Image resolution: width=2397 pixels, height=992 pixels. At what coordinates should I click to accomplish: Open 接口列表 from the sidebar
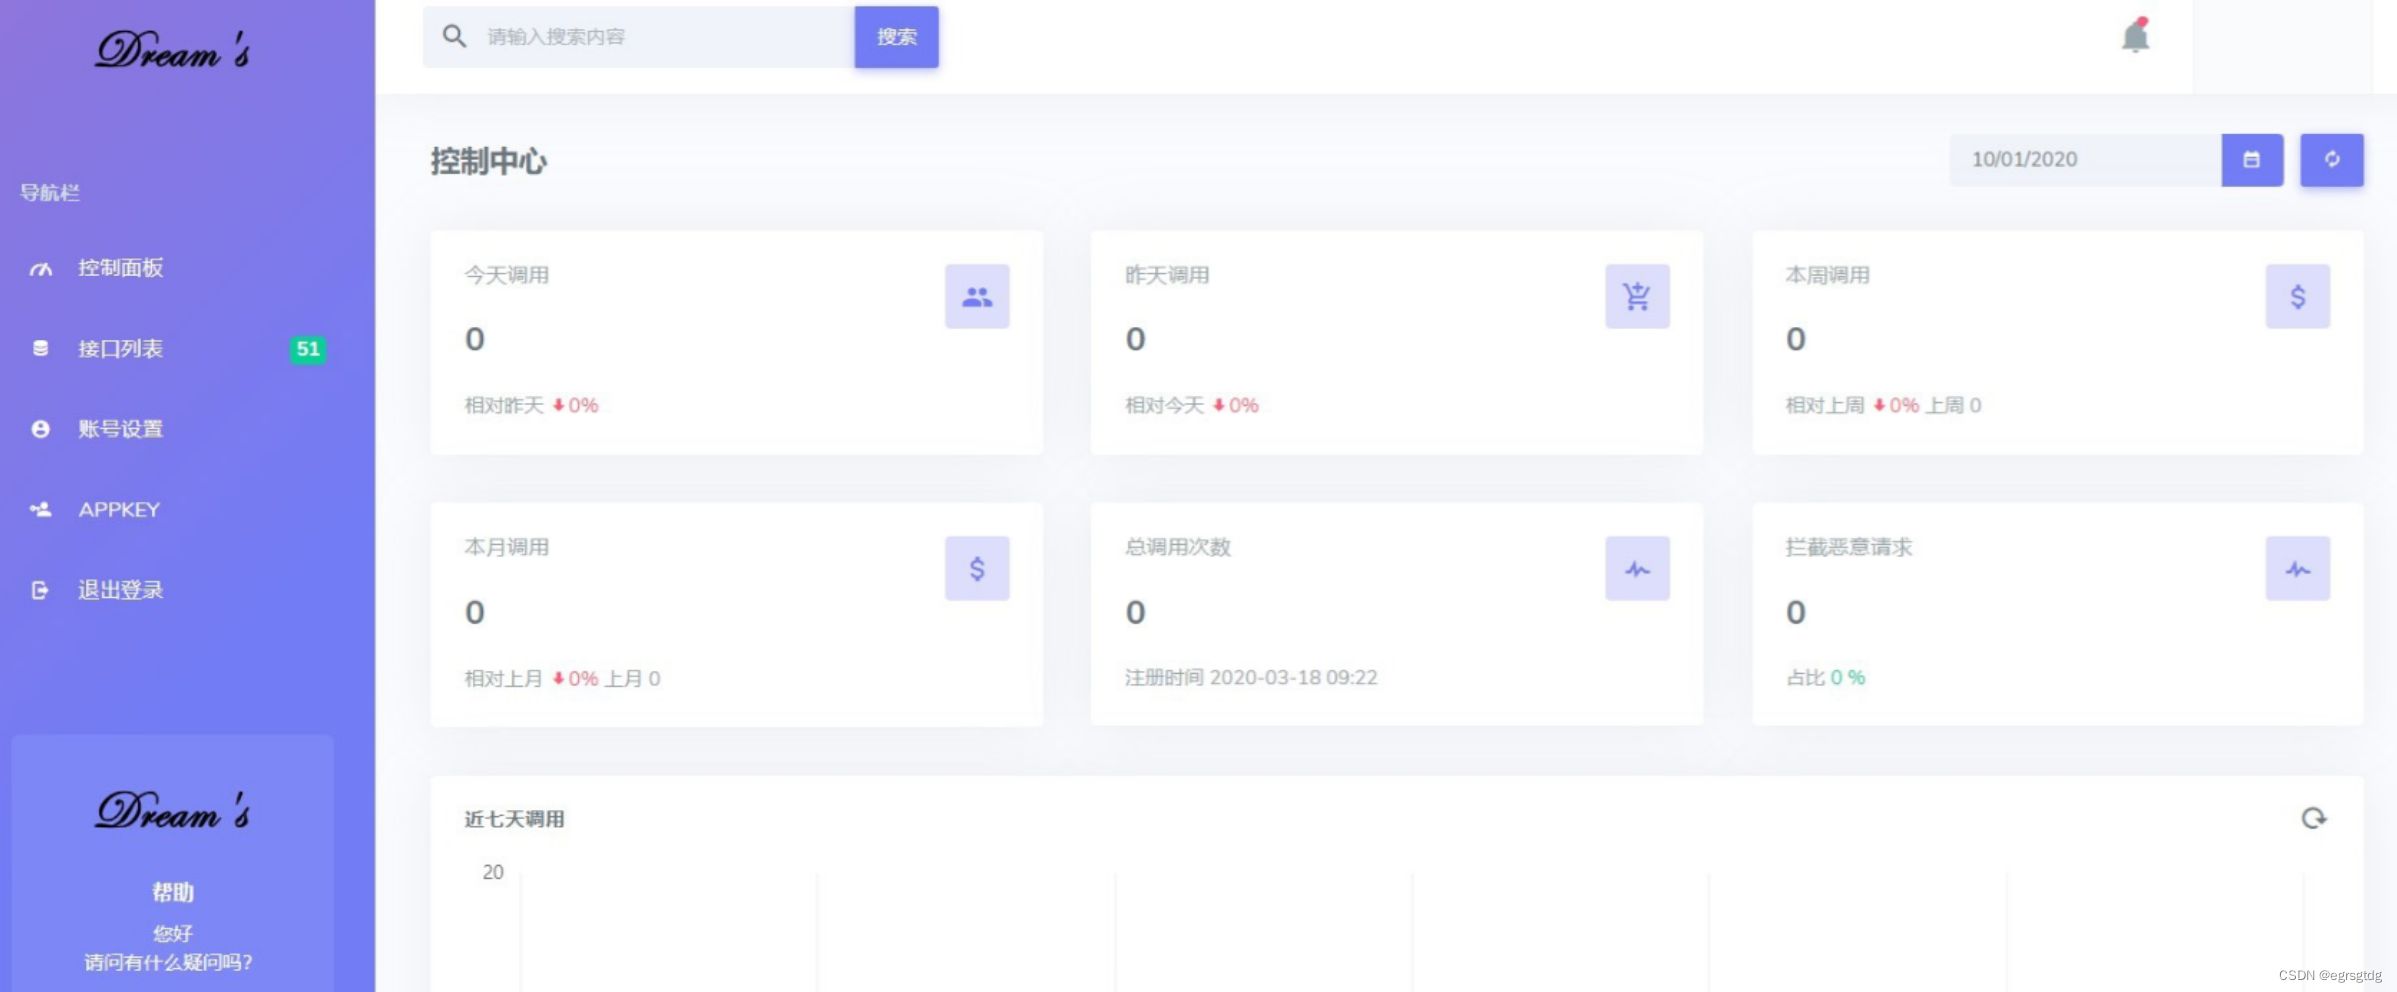(x=120, y=349)
